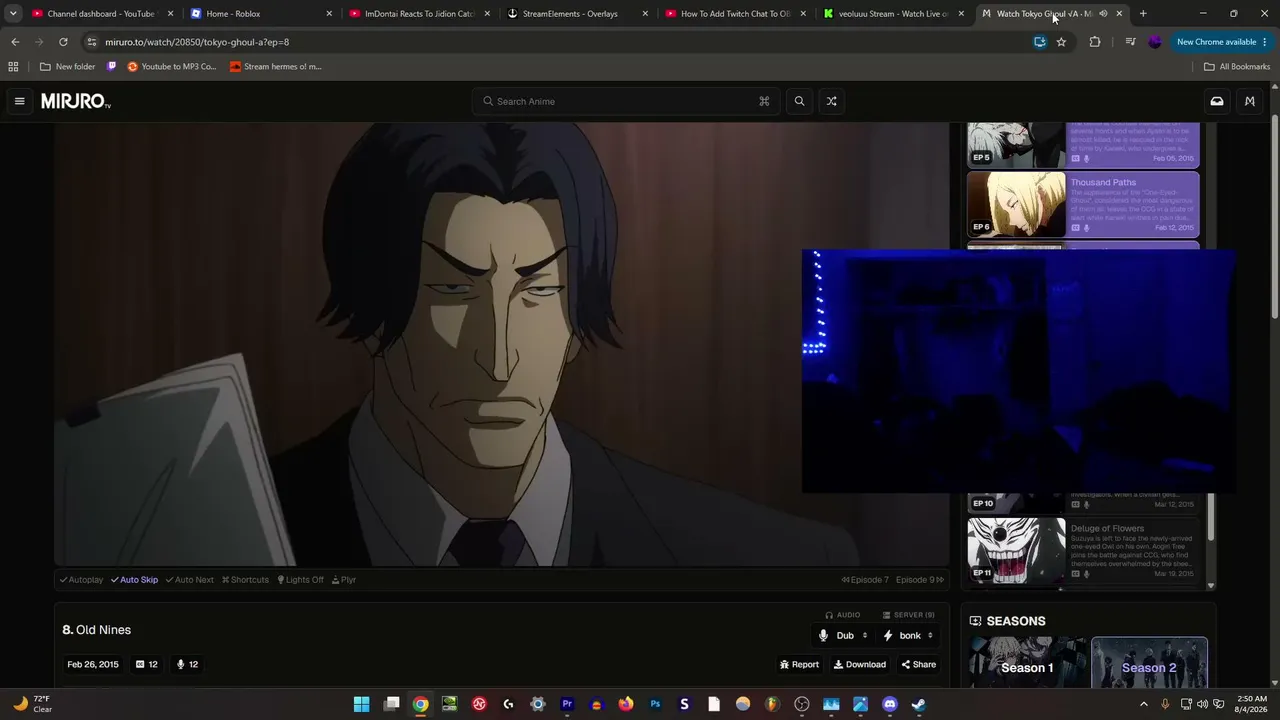Click the magnifier search button
1280x720 pixels.
click(x=799, y=101)
